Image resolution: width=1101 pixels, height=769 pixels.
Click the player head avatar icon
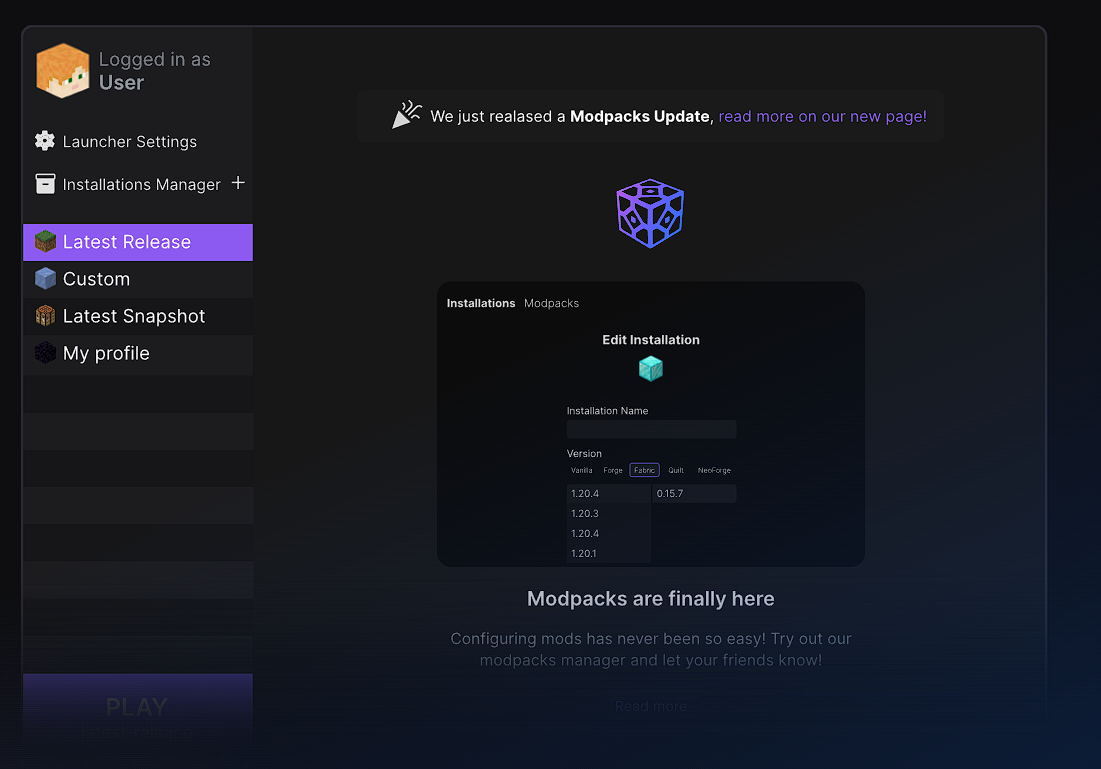coord(62,69)
